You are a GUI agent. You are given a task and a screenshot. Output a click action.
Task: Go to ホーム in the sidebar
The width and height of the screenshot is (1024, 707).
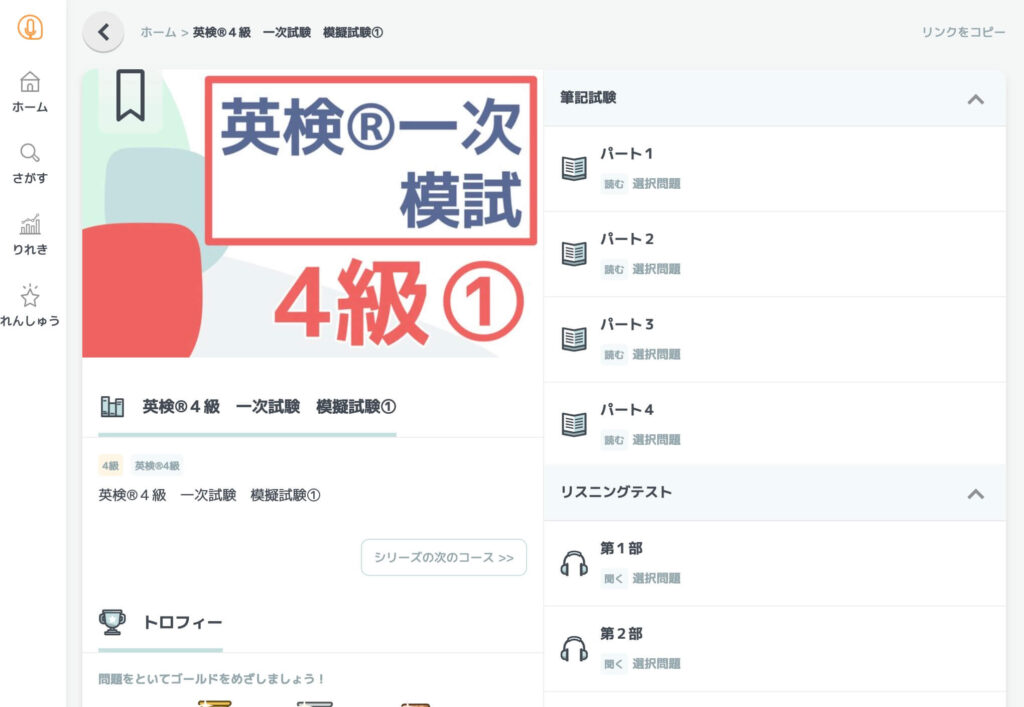pos(30,92)
